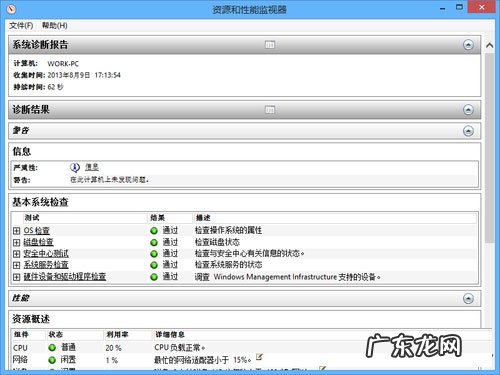Click the 资源概述 heading
The image size is (500, 375).
point(31,319)
